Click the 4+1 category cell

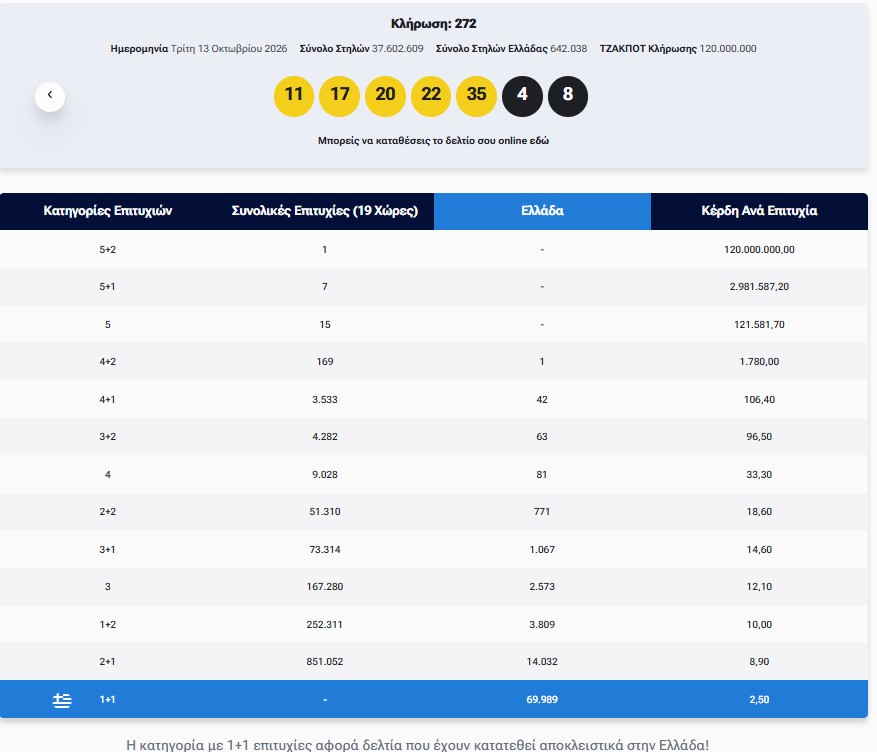pyautogui.click(x=108, y=399)
